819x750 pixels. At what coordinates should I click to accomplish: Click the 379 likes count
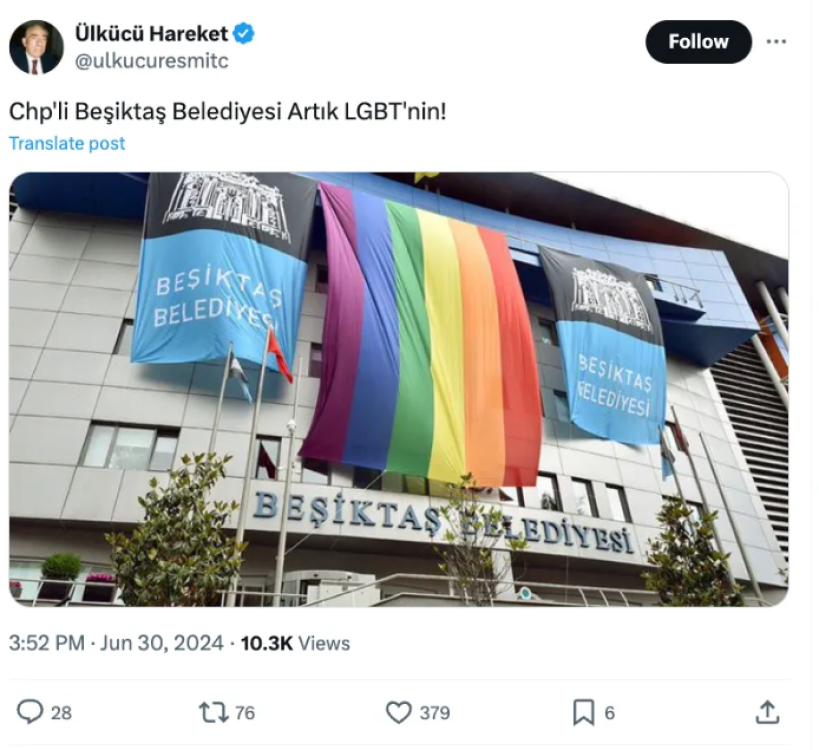tap(434, 712)
